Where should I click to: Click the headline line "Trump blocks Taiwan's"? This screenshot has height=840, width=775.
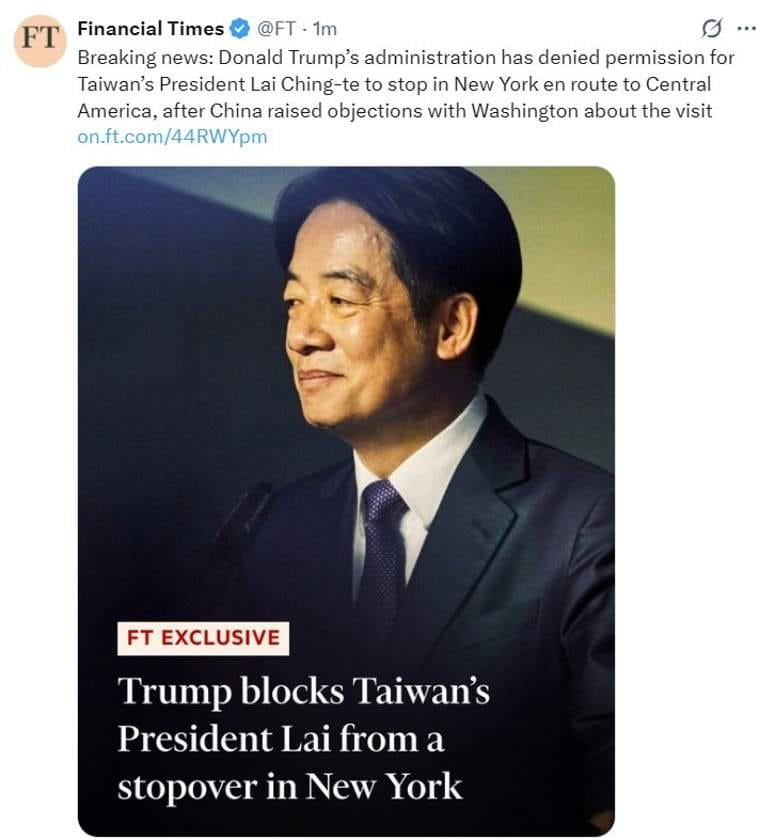[303, 691]
